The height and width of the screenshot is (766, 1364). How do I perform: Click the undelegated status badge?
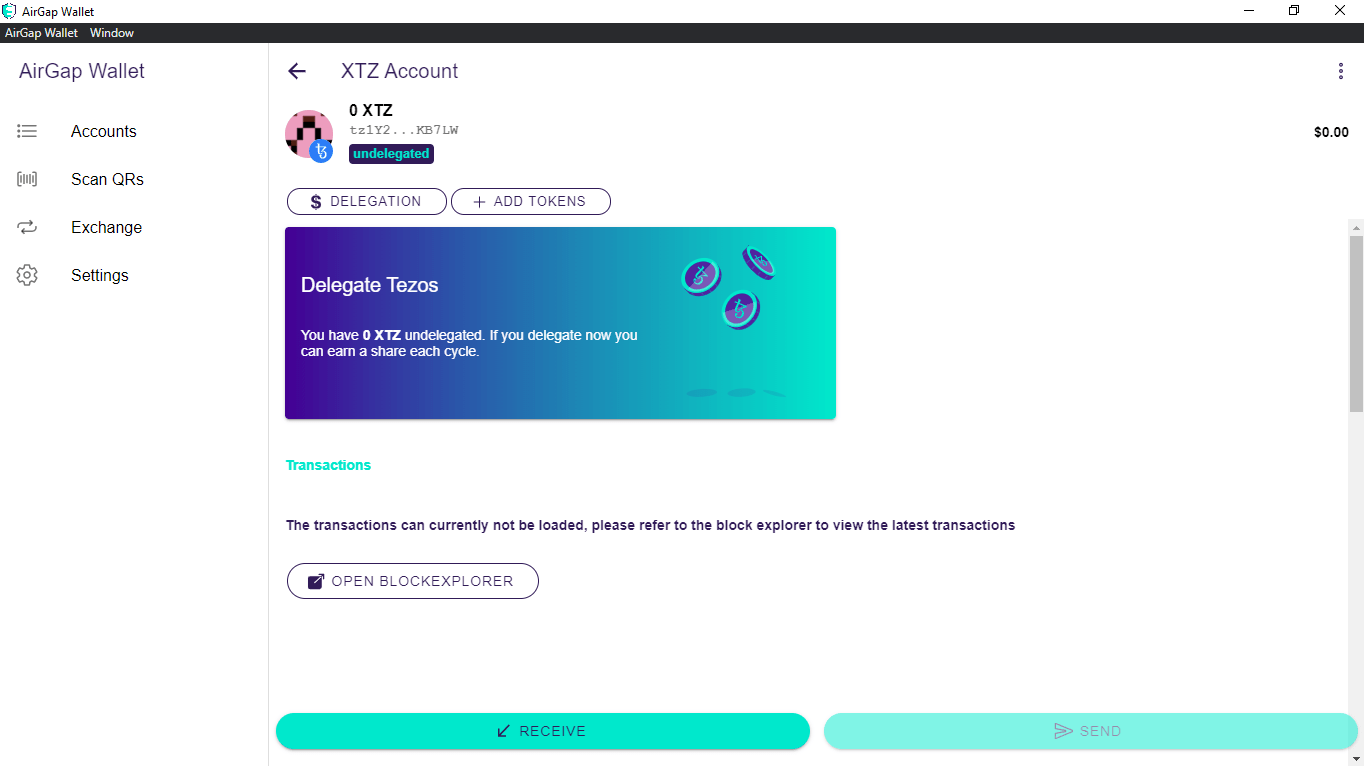(x=391, y=154)
